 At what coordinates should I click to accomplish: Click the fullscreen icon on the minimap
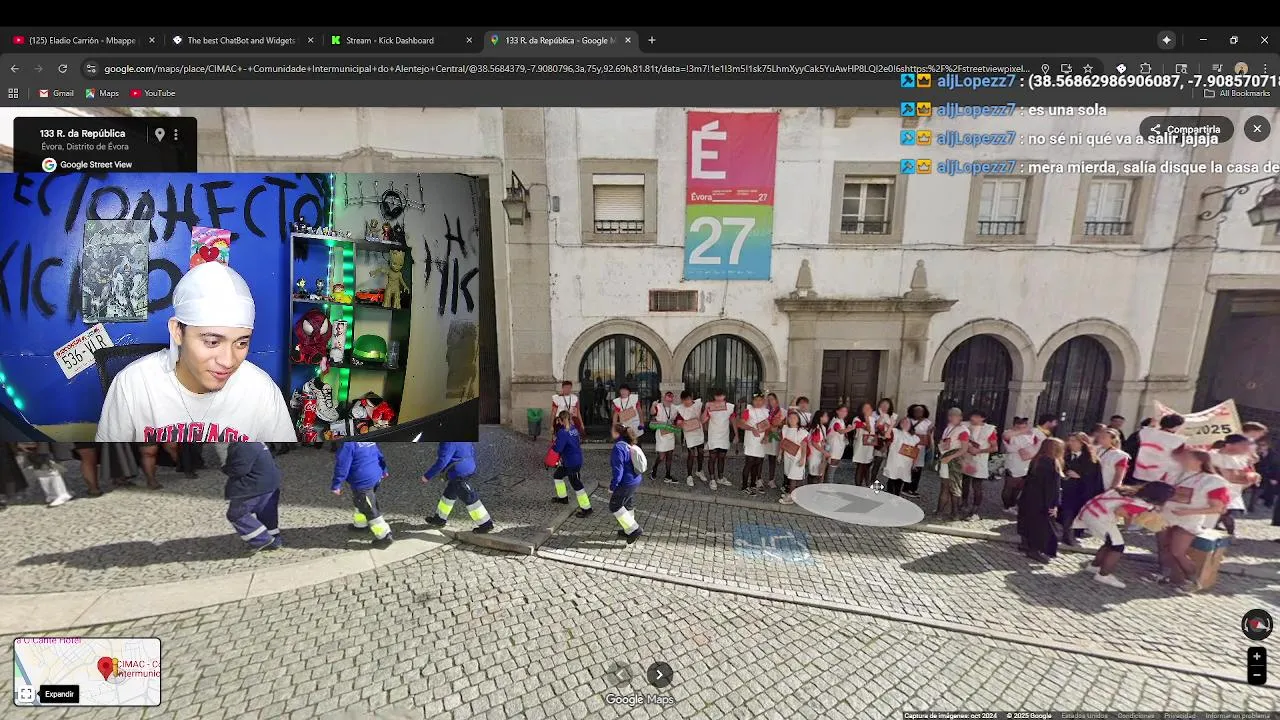click(26, 694)
